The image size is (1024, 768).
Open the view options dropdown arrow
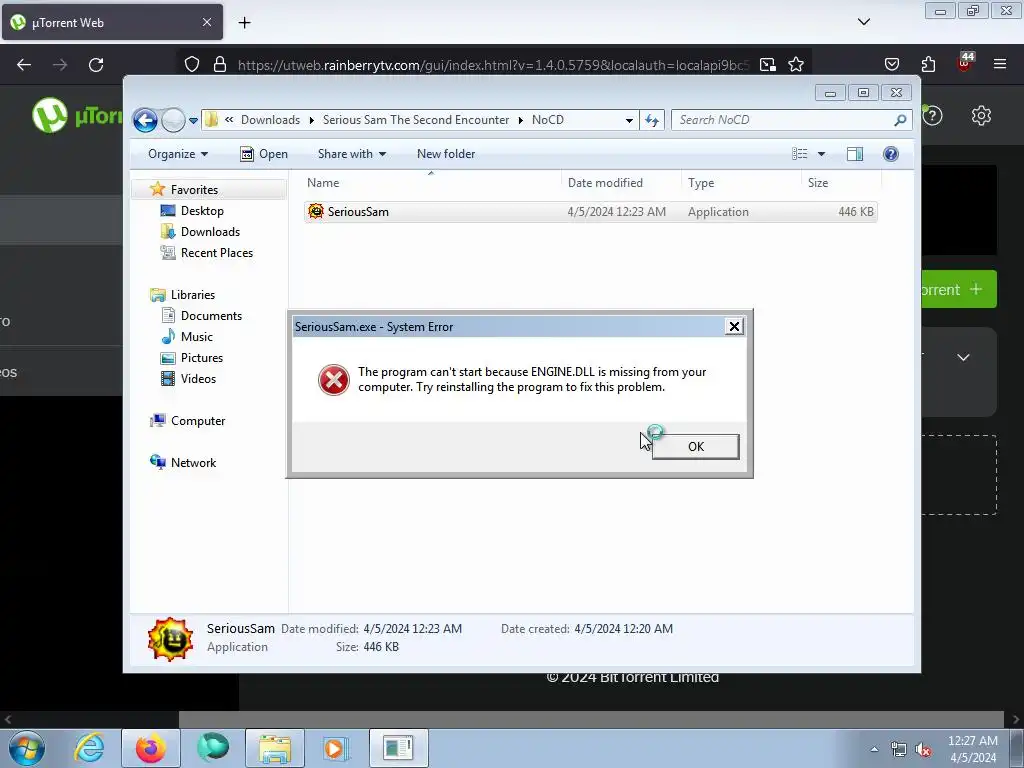click(822, 154)
